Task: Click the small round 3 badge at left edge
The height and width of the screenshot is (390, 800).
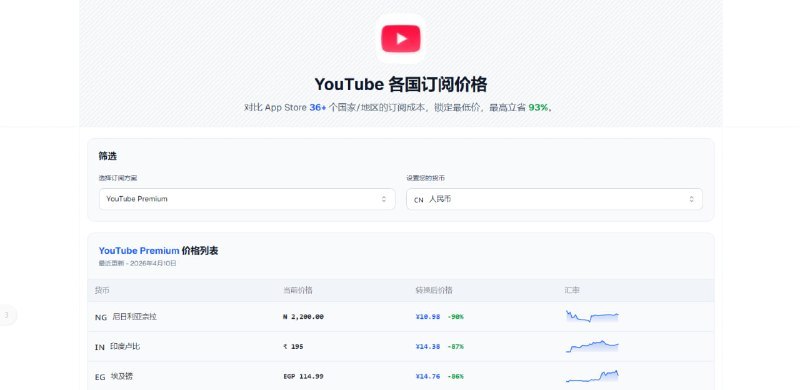Action: pos(7,315)
